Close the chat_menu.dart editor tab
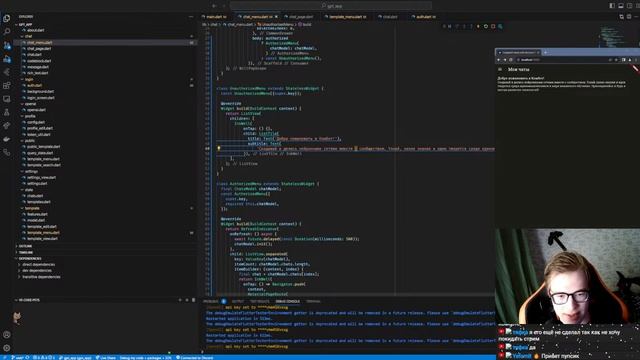 tap(276, 17)
